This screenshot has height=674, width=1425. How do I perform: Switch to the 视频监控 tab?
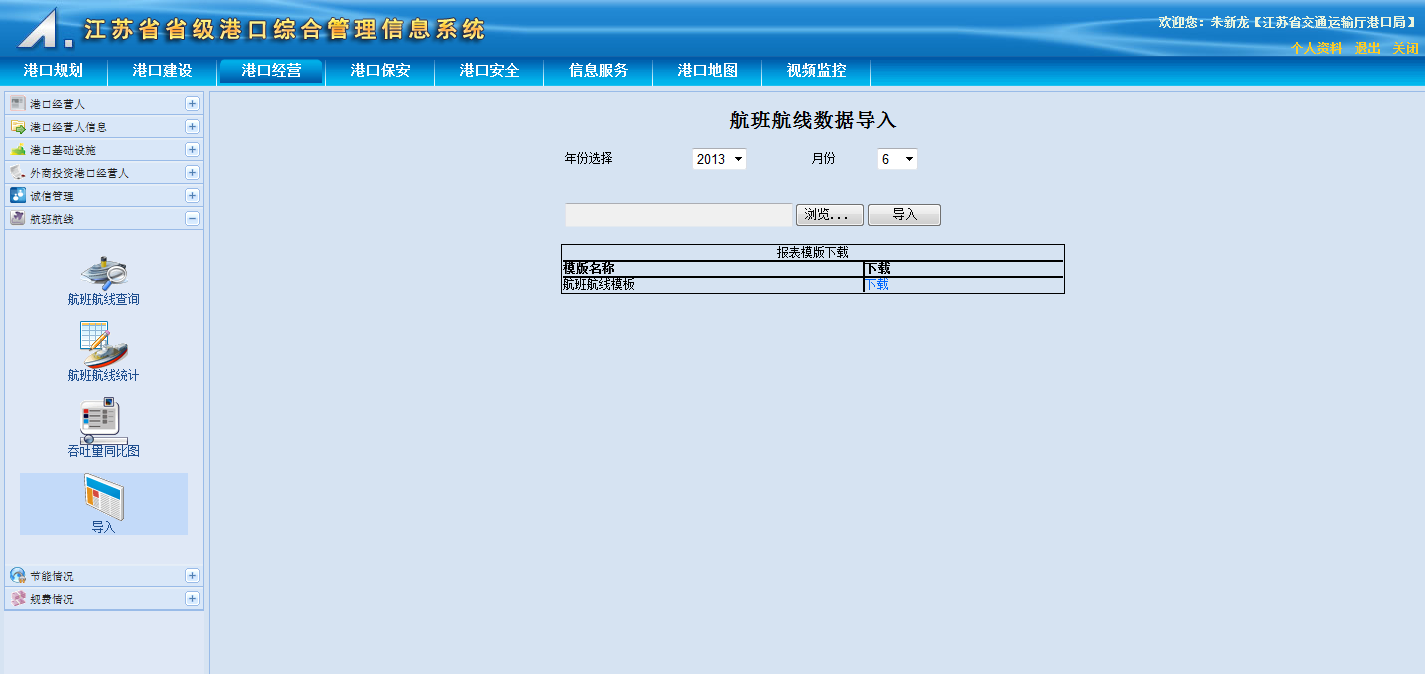pos(816,71)
